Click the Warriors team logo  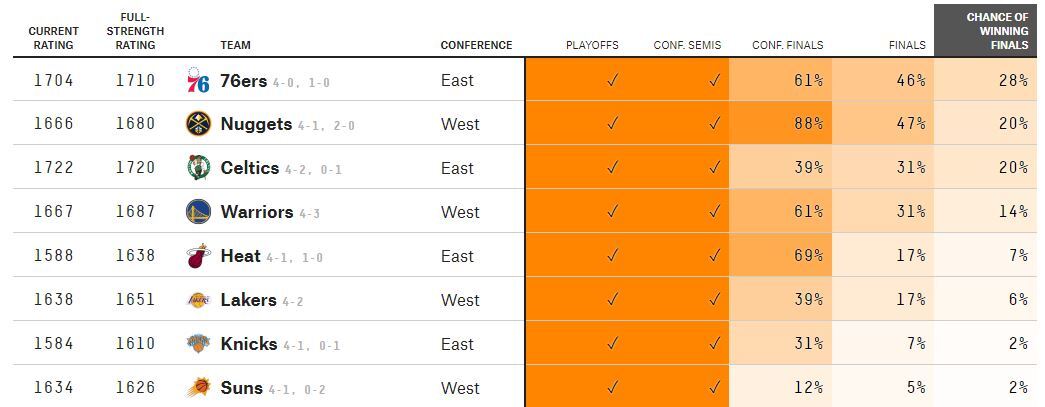198,212
